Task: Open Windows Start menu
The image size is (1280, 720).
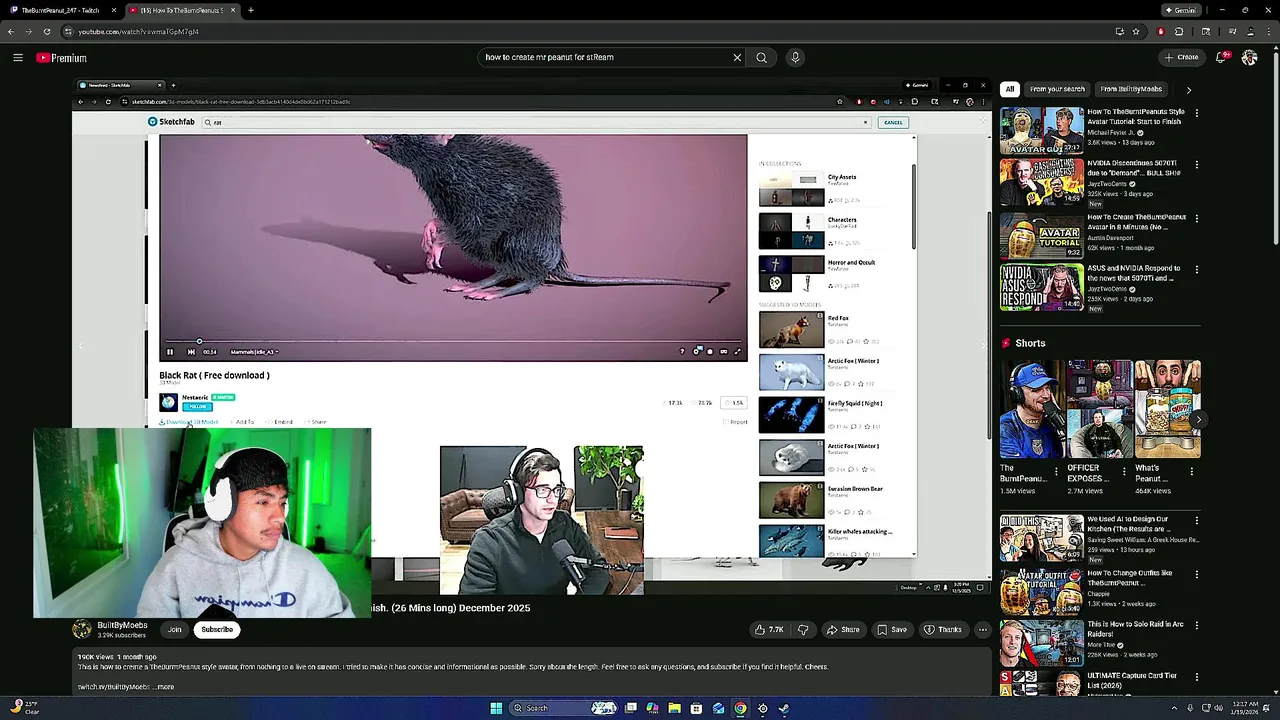Action: [x=496, y=708]
